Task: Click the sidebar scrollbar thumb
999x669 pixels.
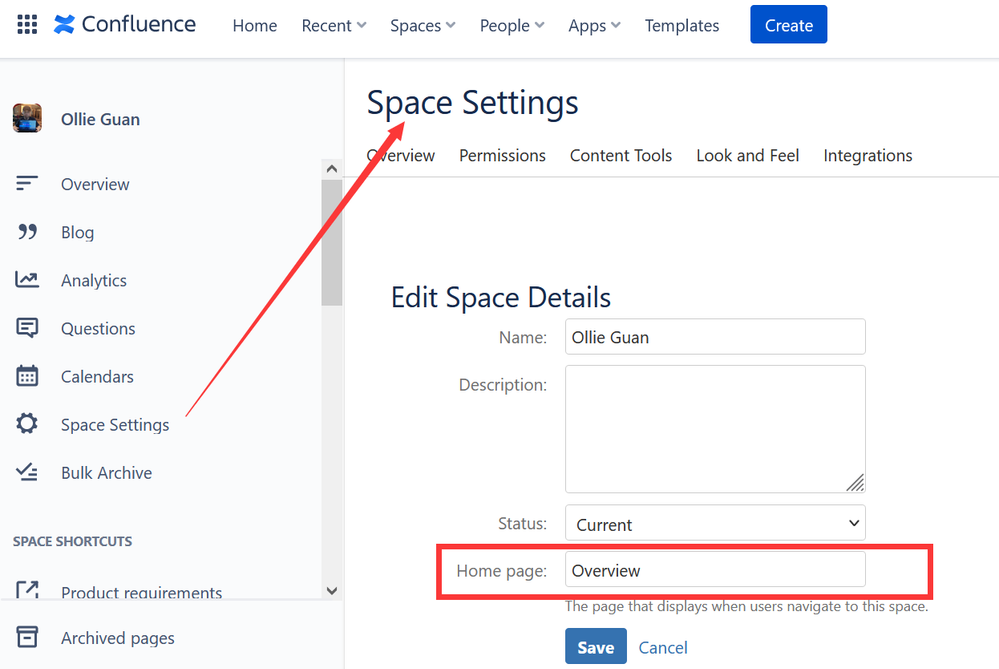Action: coord(331,243)
